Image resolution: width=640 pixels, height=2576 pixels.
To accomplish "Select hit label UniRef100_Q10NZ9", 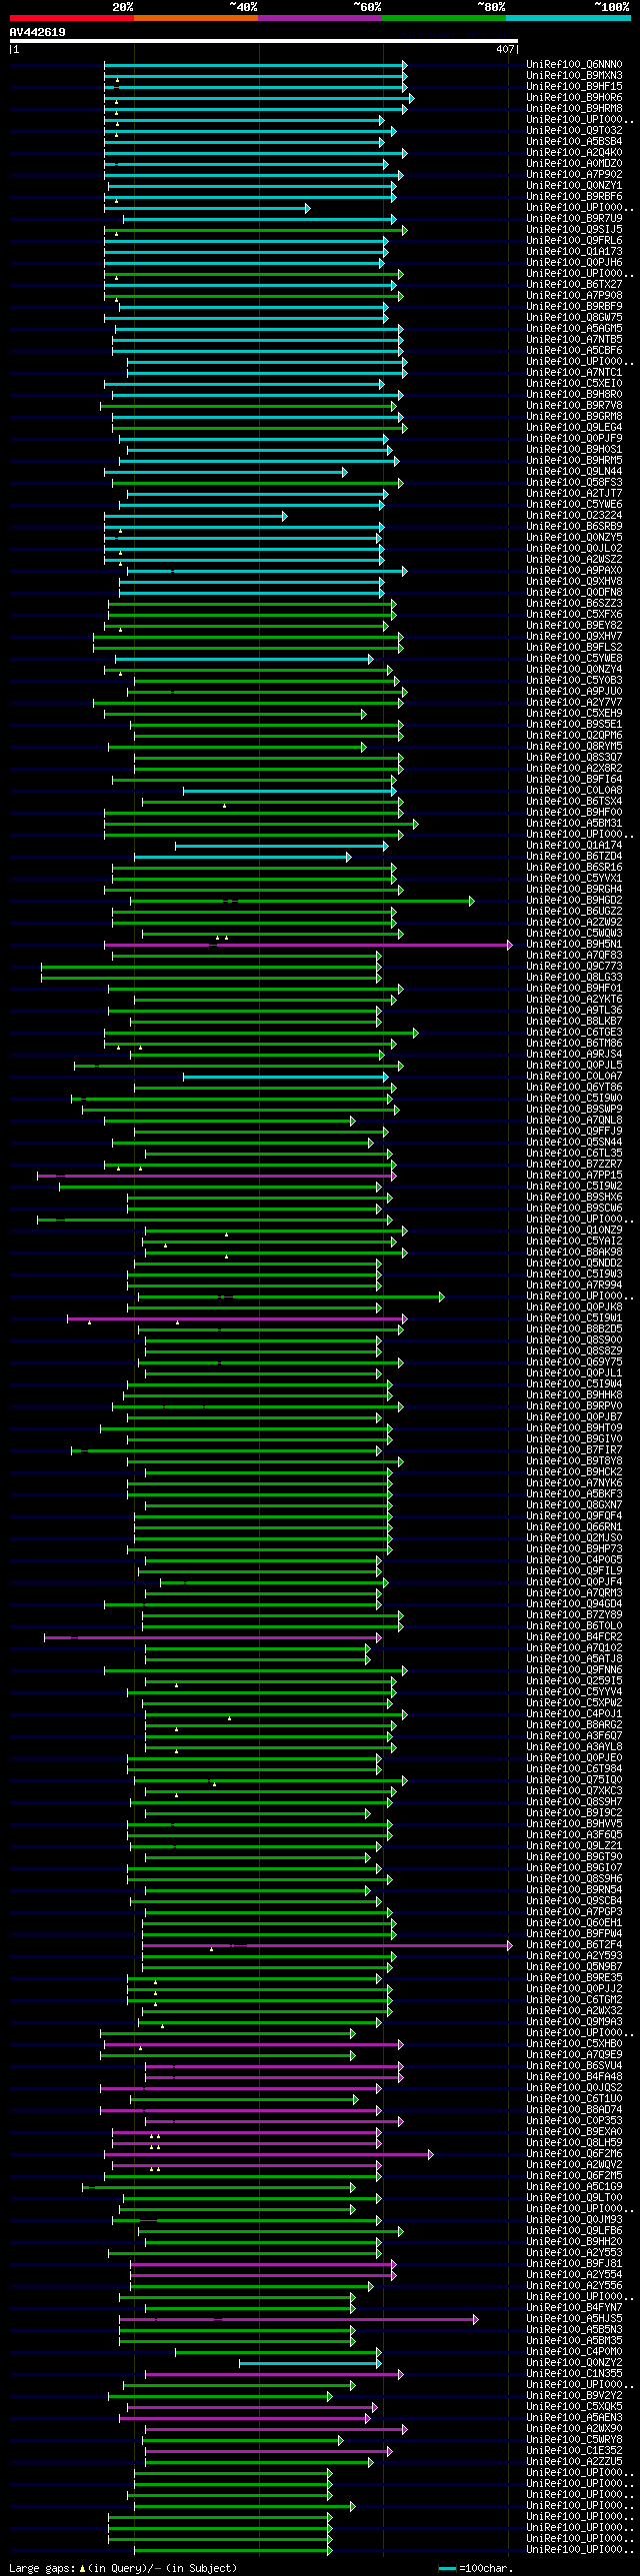I will [574, 1231].
